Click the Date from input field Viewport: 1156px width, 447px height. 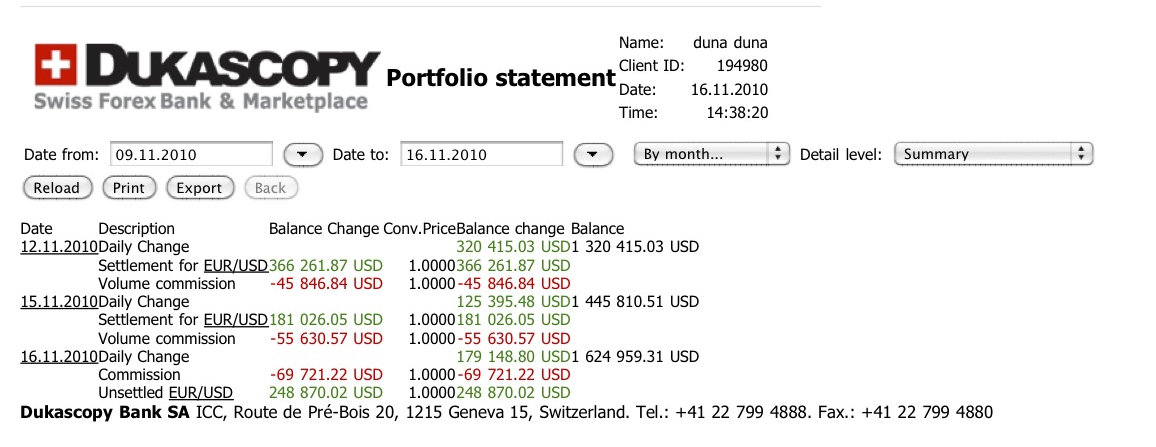(x=191, y=155)
